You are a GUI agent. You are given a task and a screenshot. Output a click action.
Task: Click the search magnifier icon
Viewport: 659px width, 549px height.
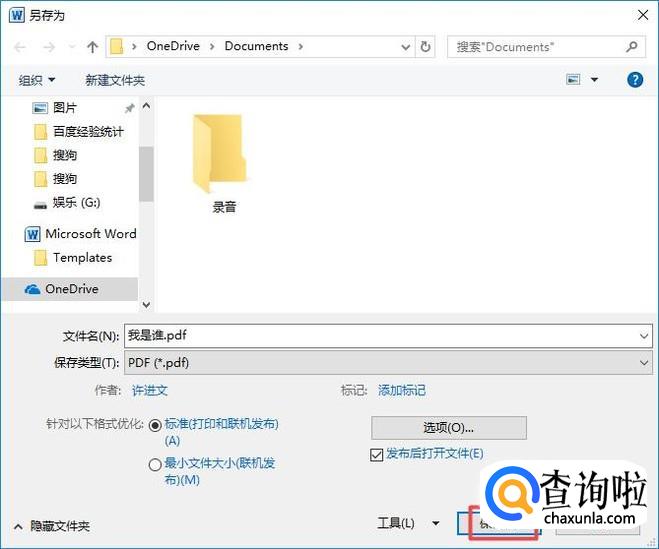click(x=632, y=46)
